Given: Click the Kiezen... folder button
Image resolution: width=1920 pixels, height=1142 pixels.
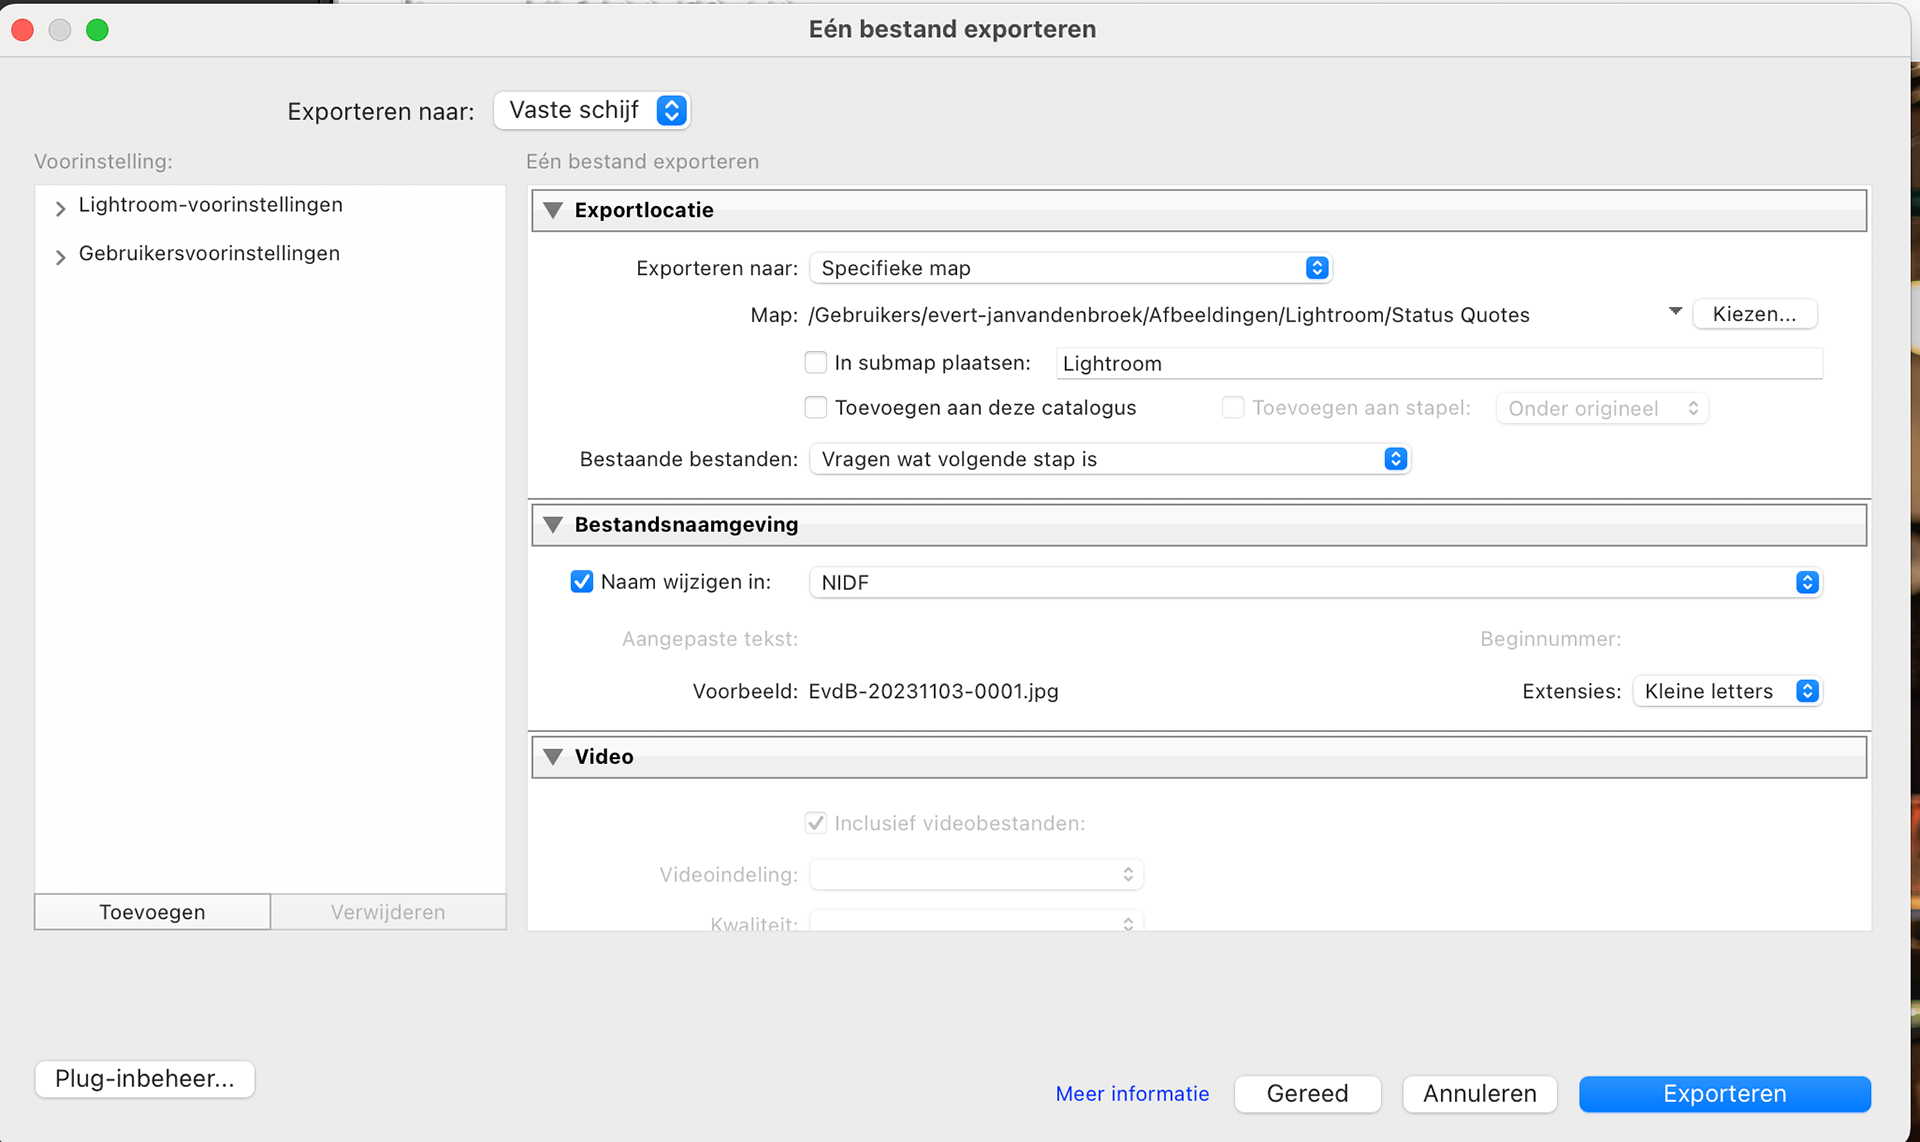Looking at the screenshot, I should 1754,314.
